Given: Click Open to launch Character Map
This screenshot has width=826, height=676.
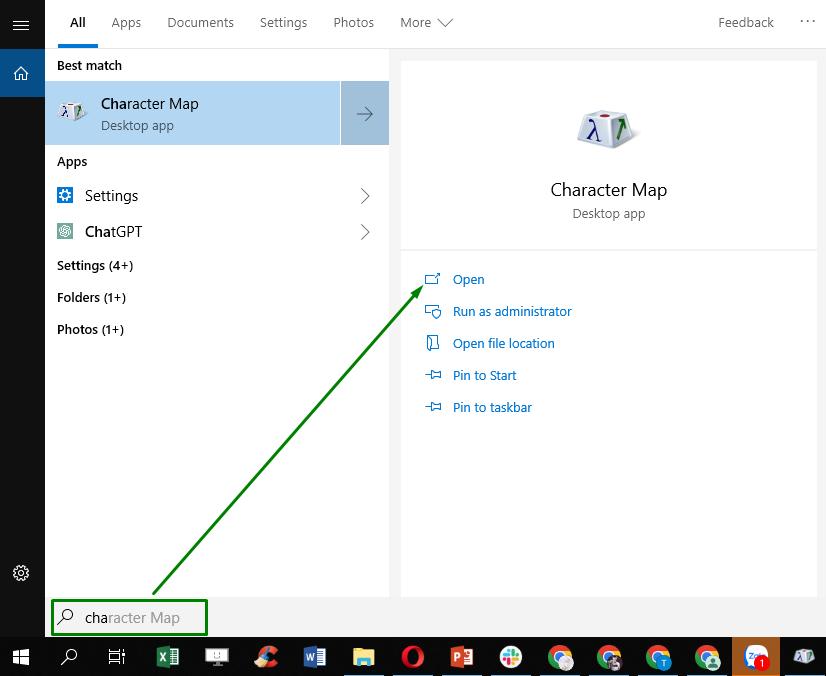Looking at the screenshot, I should click(468, 279).
